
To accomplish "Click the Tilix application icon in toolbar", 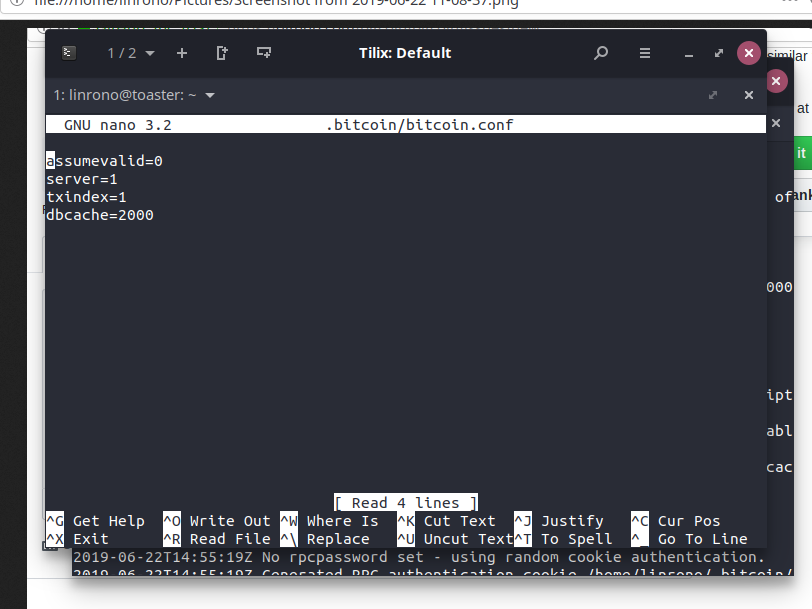I will 68,53.
